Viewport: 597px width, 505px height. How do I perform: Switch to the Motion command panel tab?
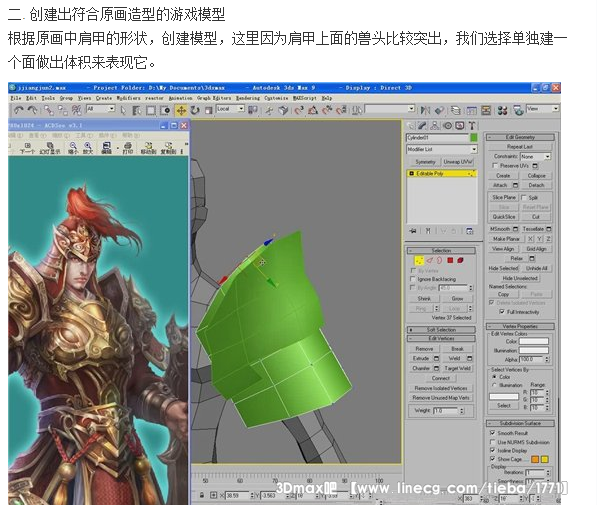[x=447, y=125]
